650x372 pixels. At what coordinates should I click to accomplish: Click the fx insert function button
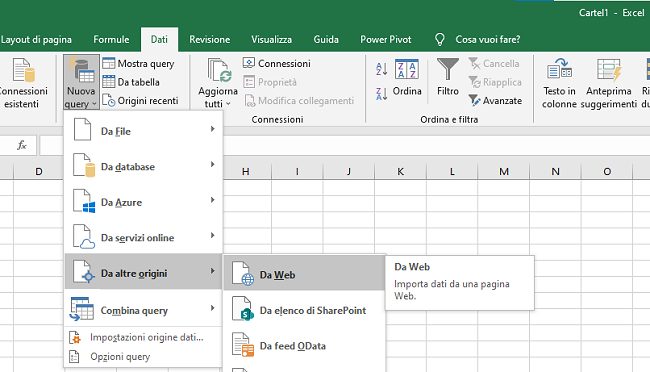coord(22,145)
